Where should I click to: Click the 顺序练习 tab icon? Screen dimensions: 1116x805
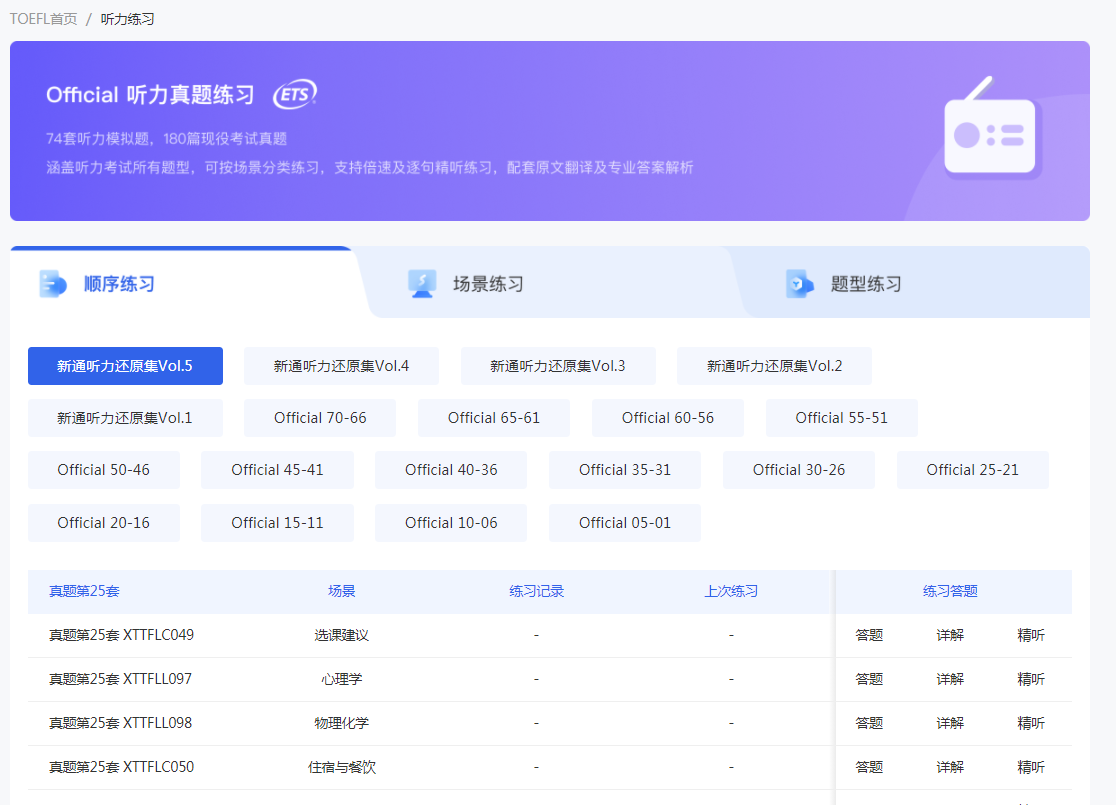pyautogui.click(x=53, y=284)
